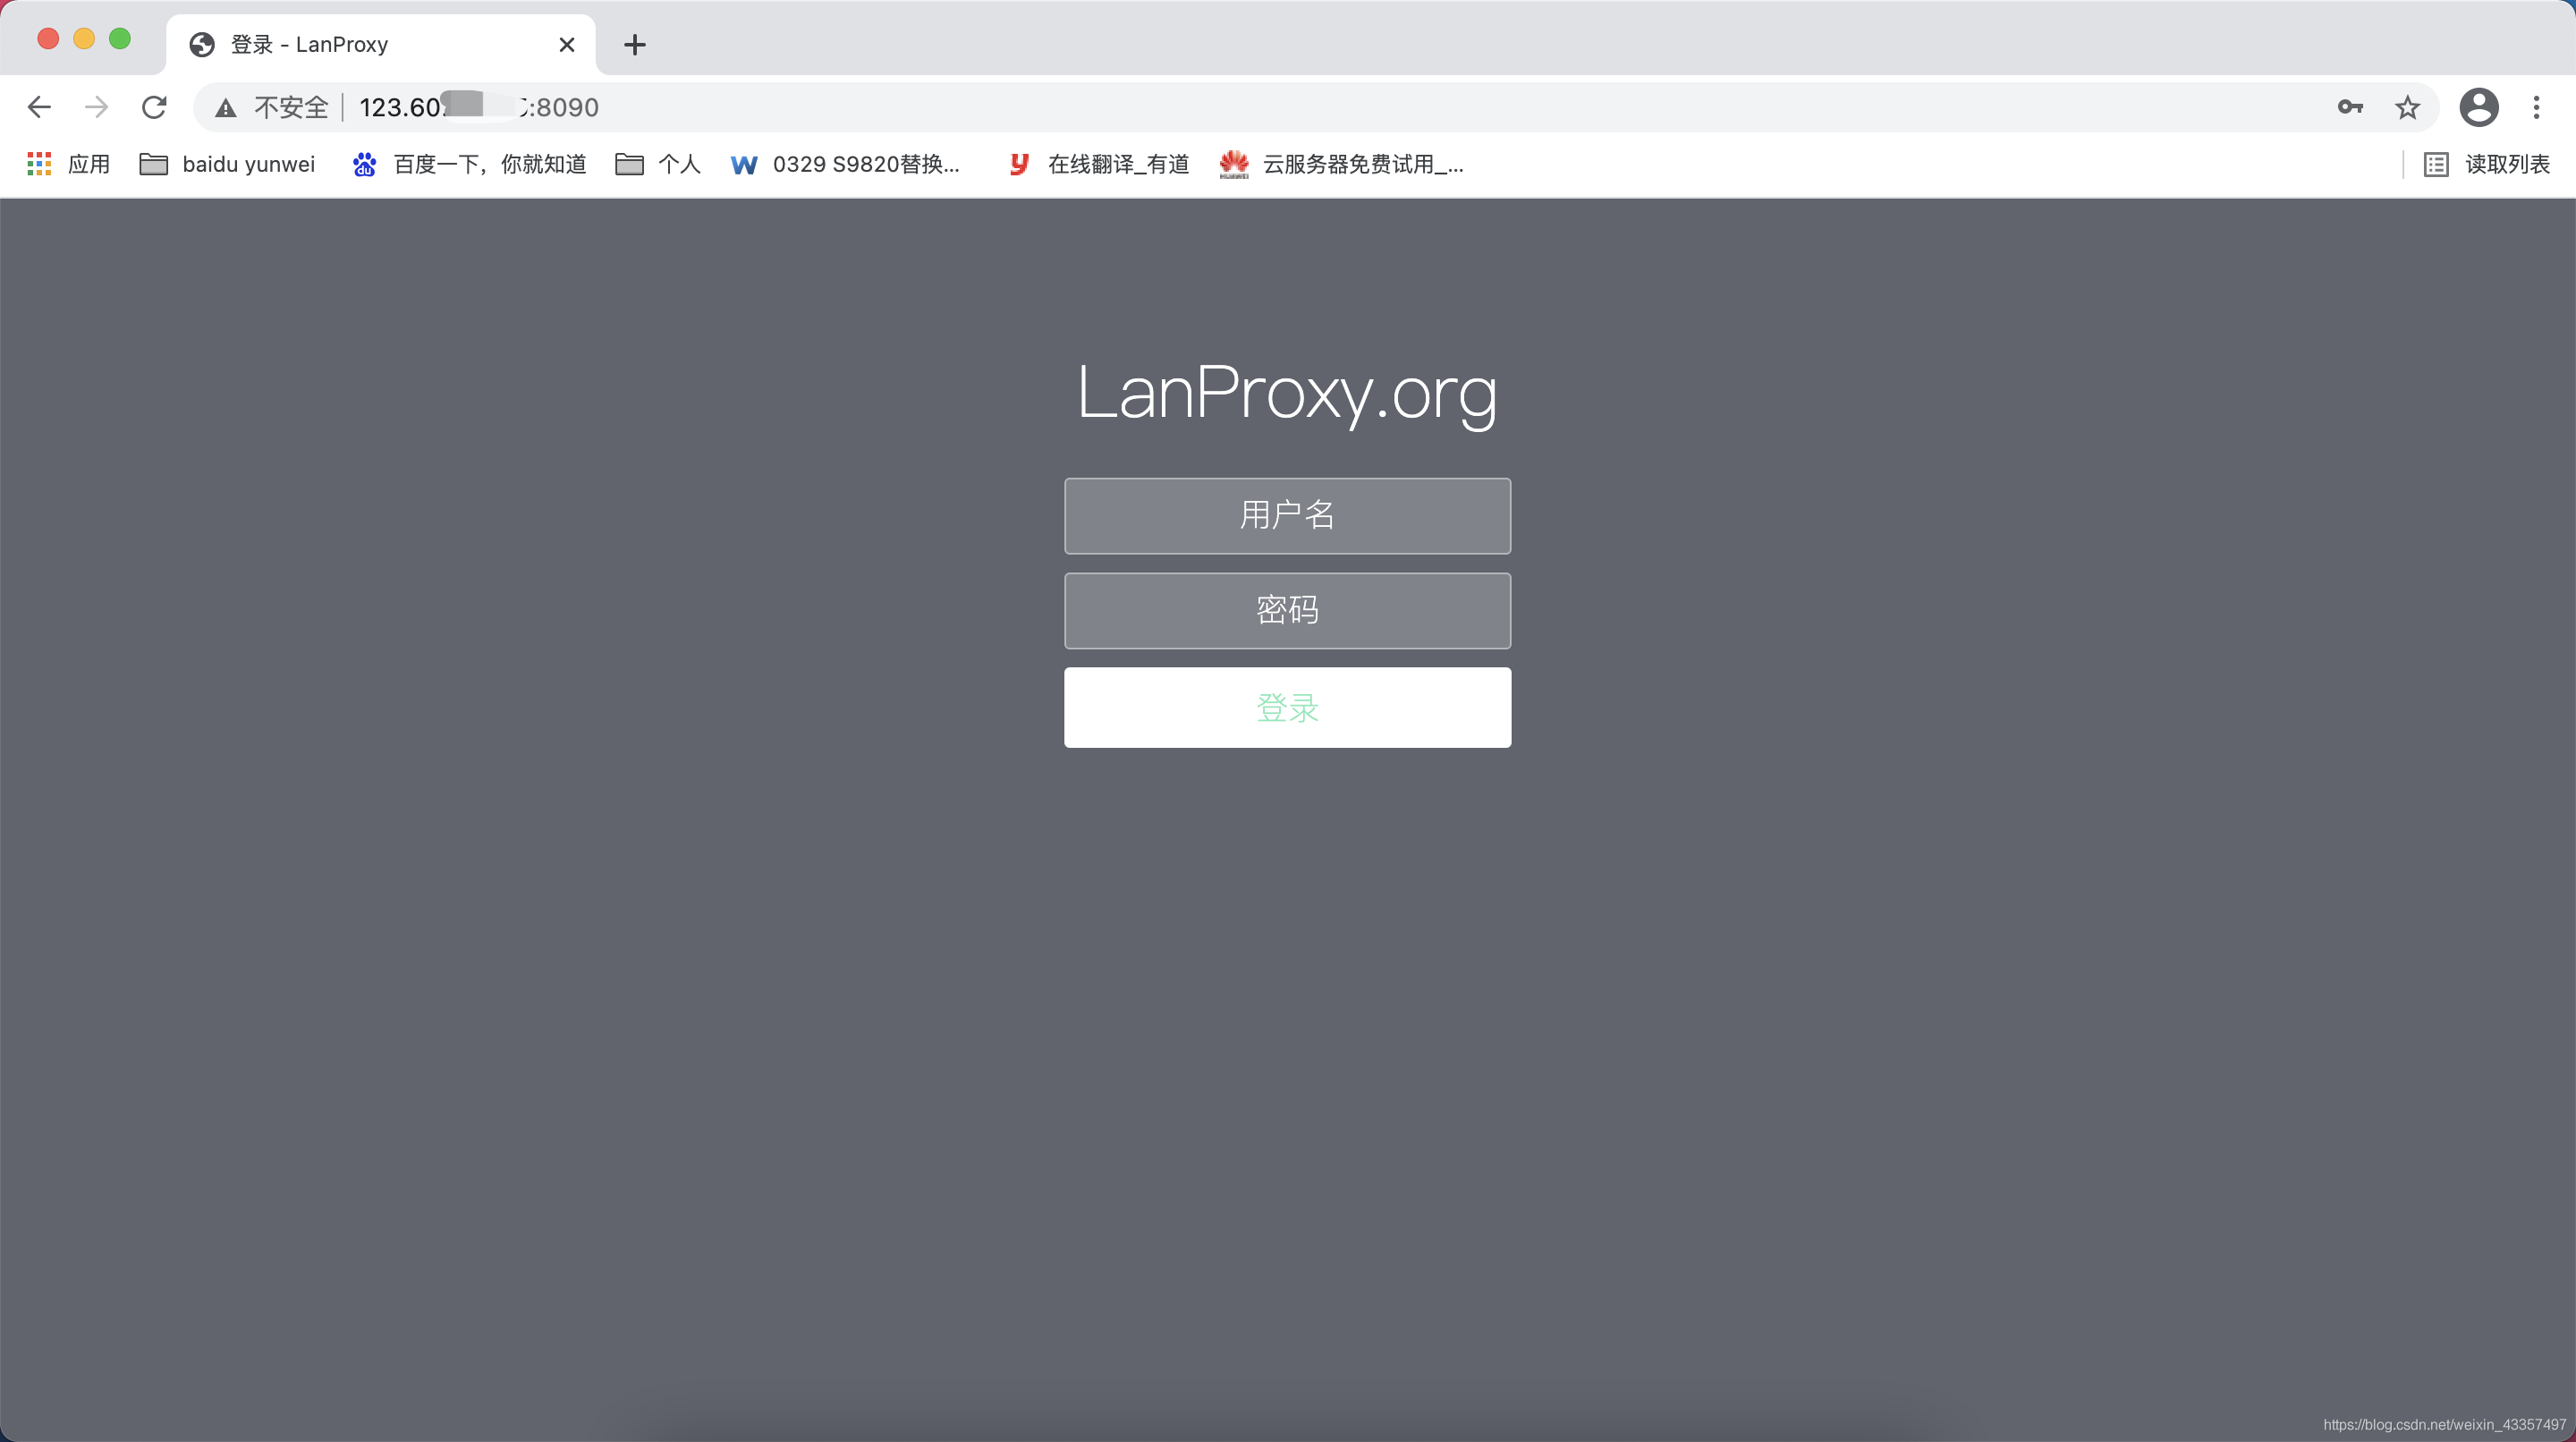The width and height of the screenshot is (2576, 1442).
Task: Bookmark this page with the star icon
Action: (2407, 107)
